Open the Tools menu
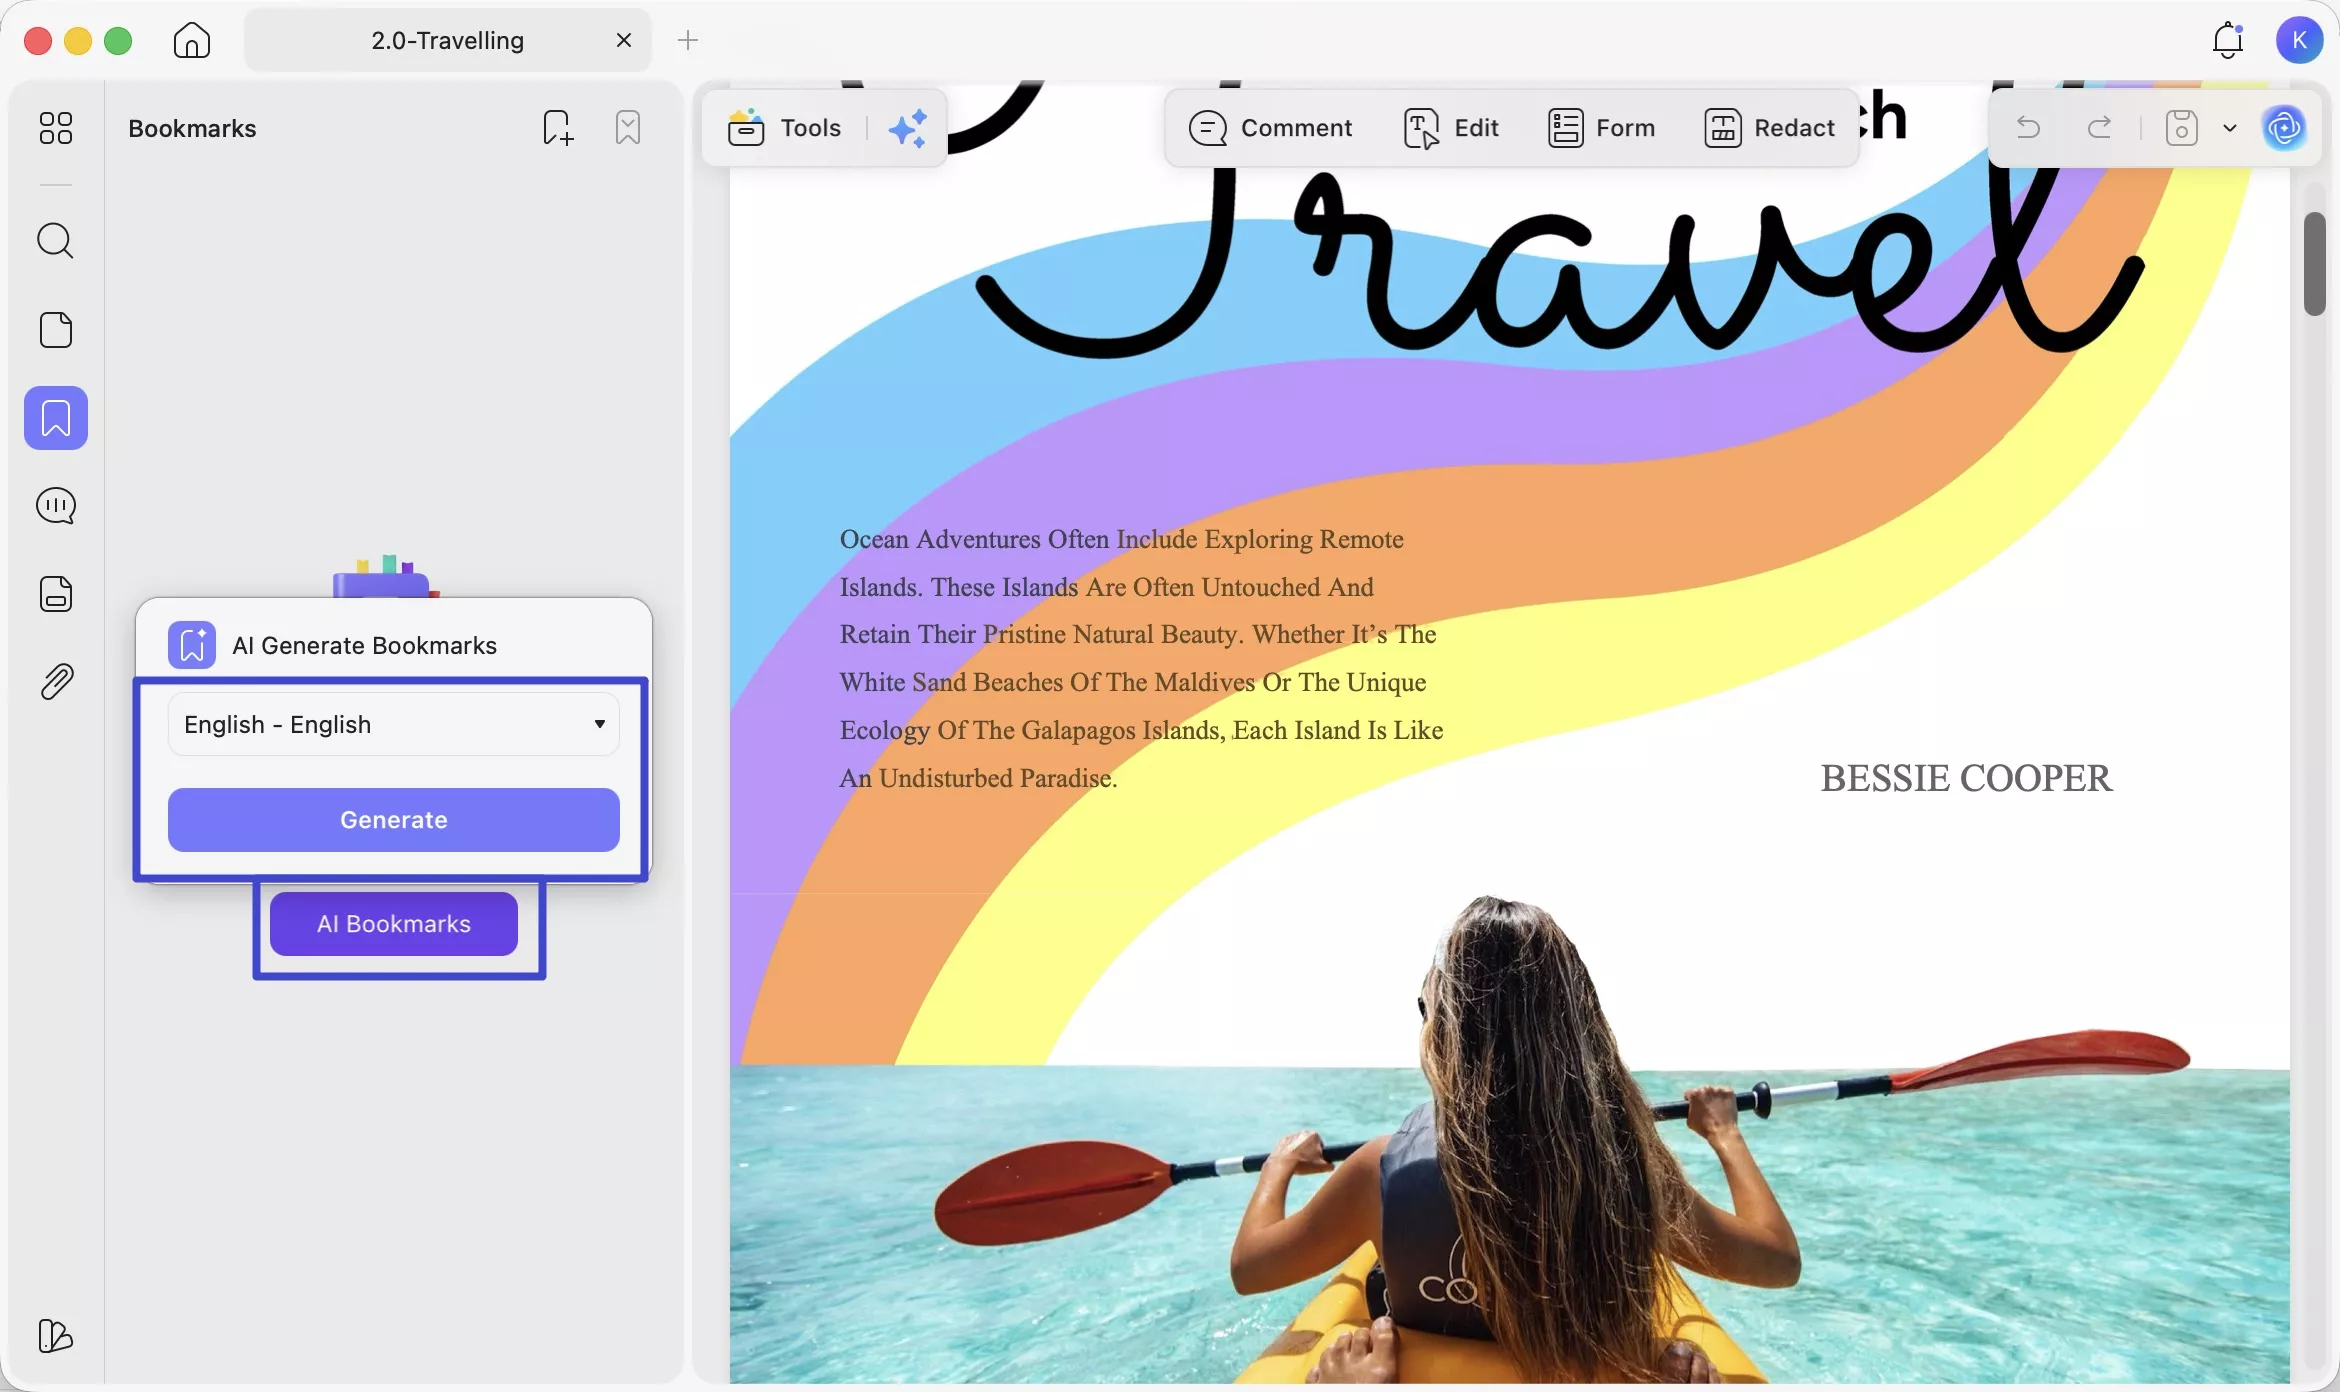Image resolution: width=2340 pixels, height=1392 pixels. (786, 128)
